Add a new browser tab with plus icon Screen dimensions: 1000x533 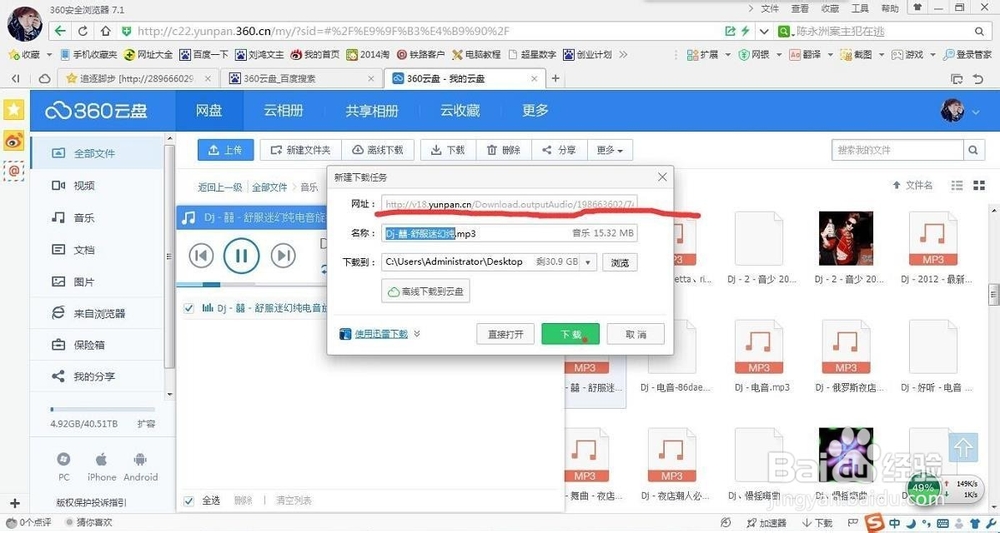(555, 78)
